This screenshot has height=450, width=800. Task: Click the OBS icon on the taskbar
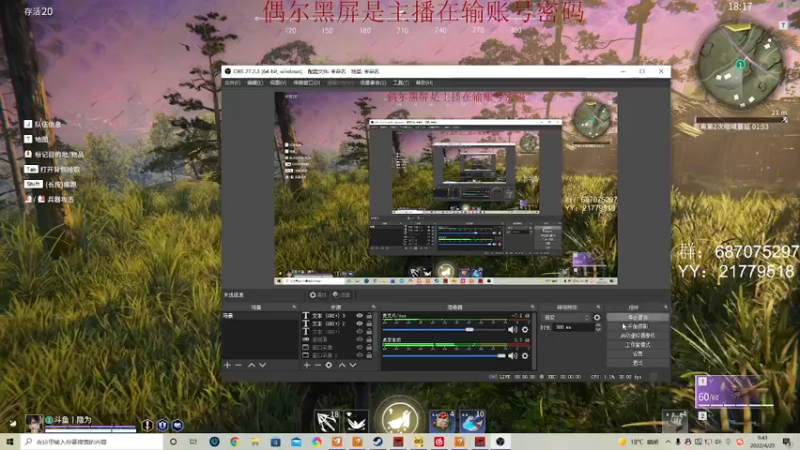click(500, 441)
